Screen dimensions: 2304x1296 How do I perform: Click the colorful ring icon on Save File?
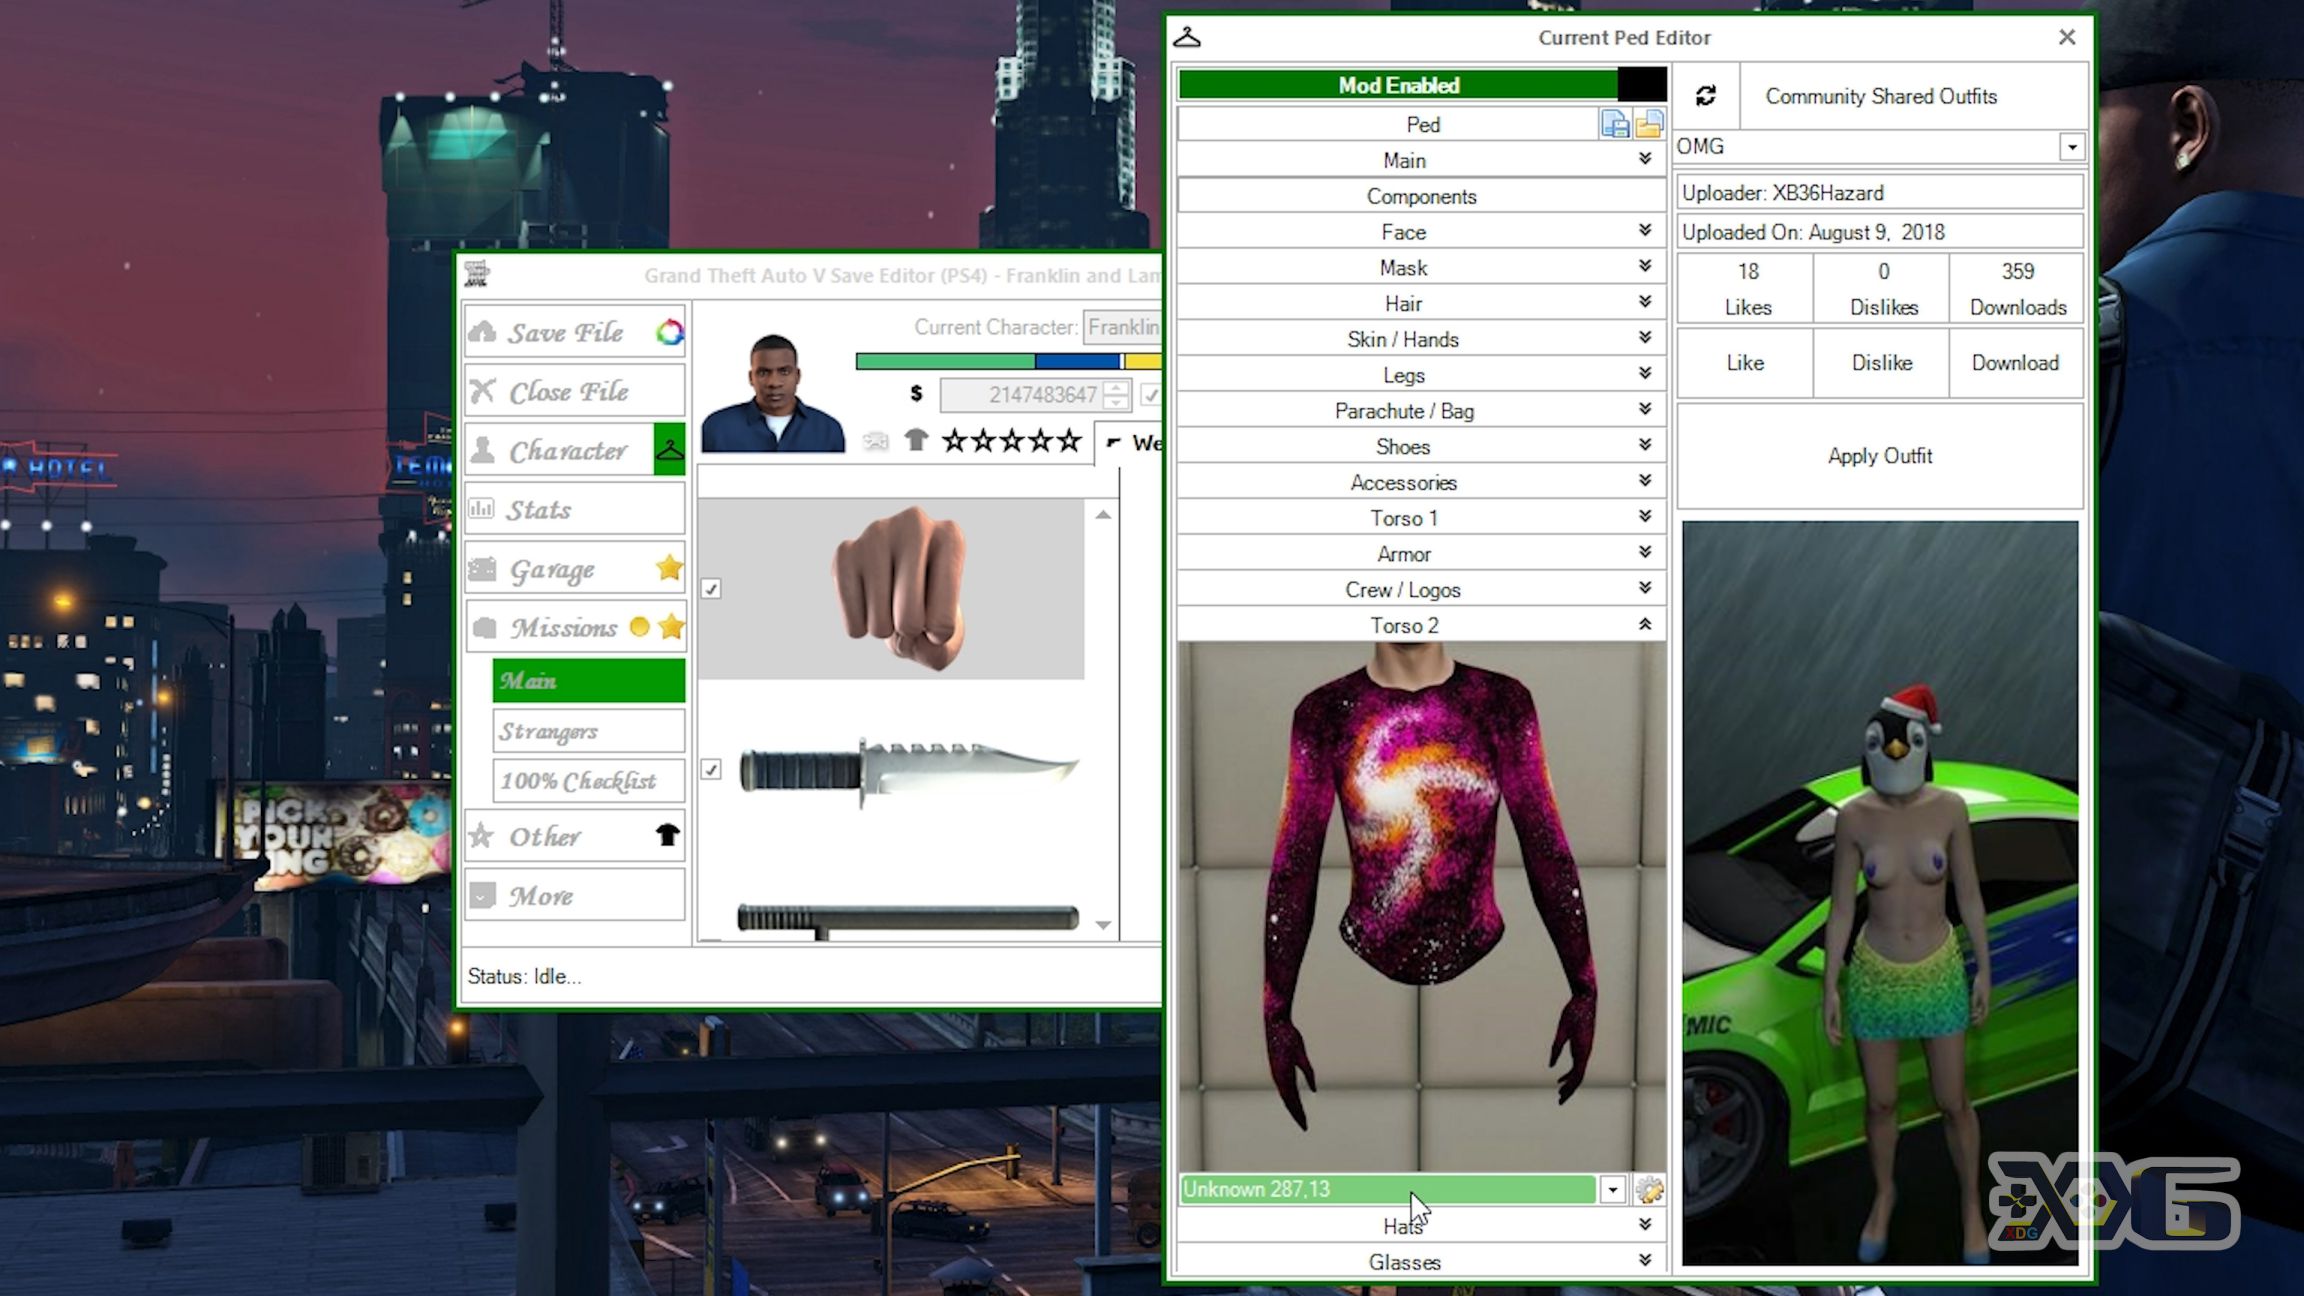[x=669, y=332]
